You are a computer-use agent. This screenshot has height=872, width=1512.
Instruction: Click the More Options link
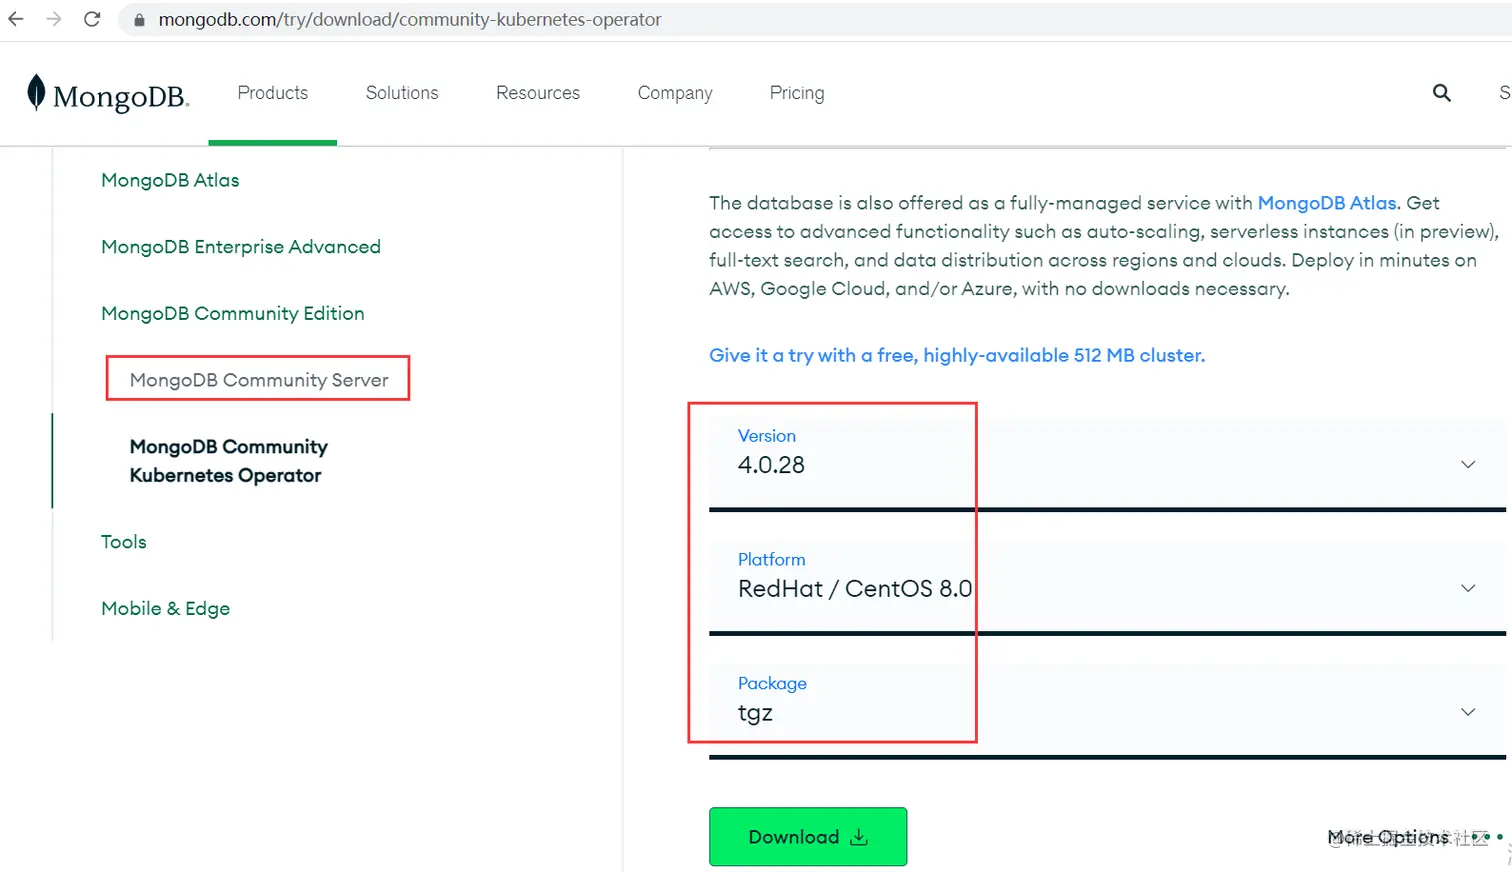pyautogui.click(x=1388, y=837)
